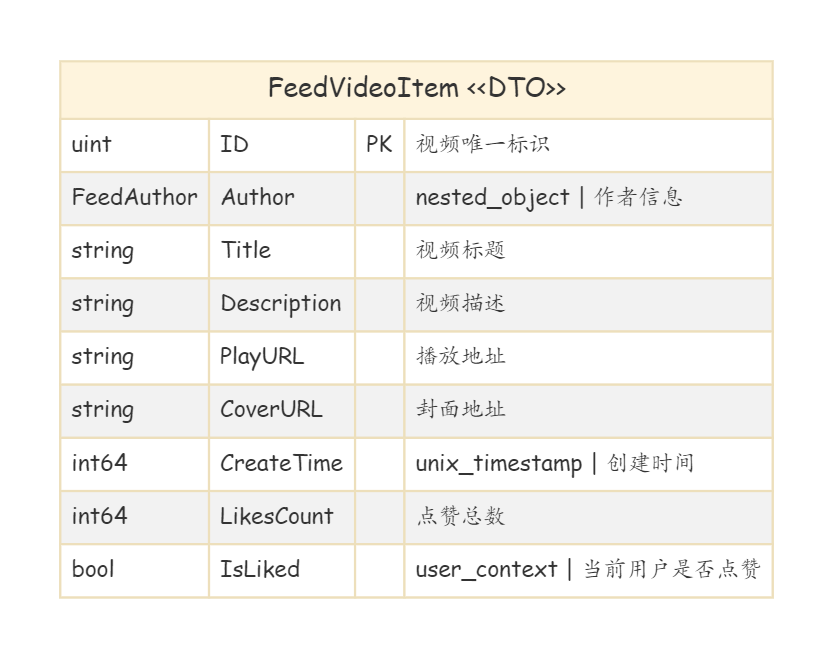Viewport: 835px width, 647px height.
Task: Click the PK key marker
Action: tap(379, 144)
